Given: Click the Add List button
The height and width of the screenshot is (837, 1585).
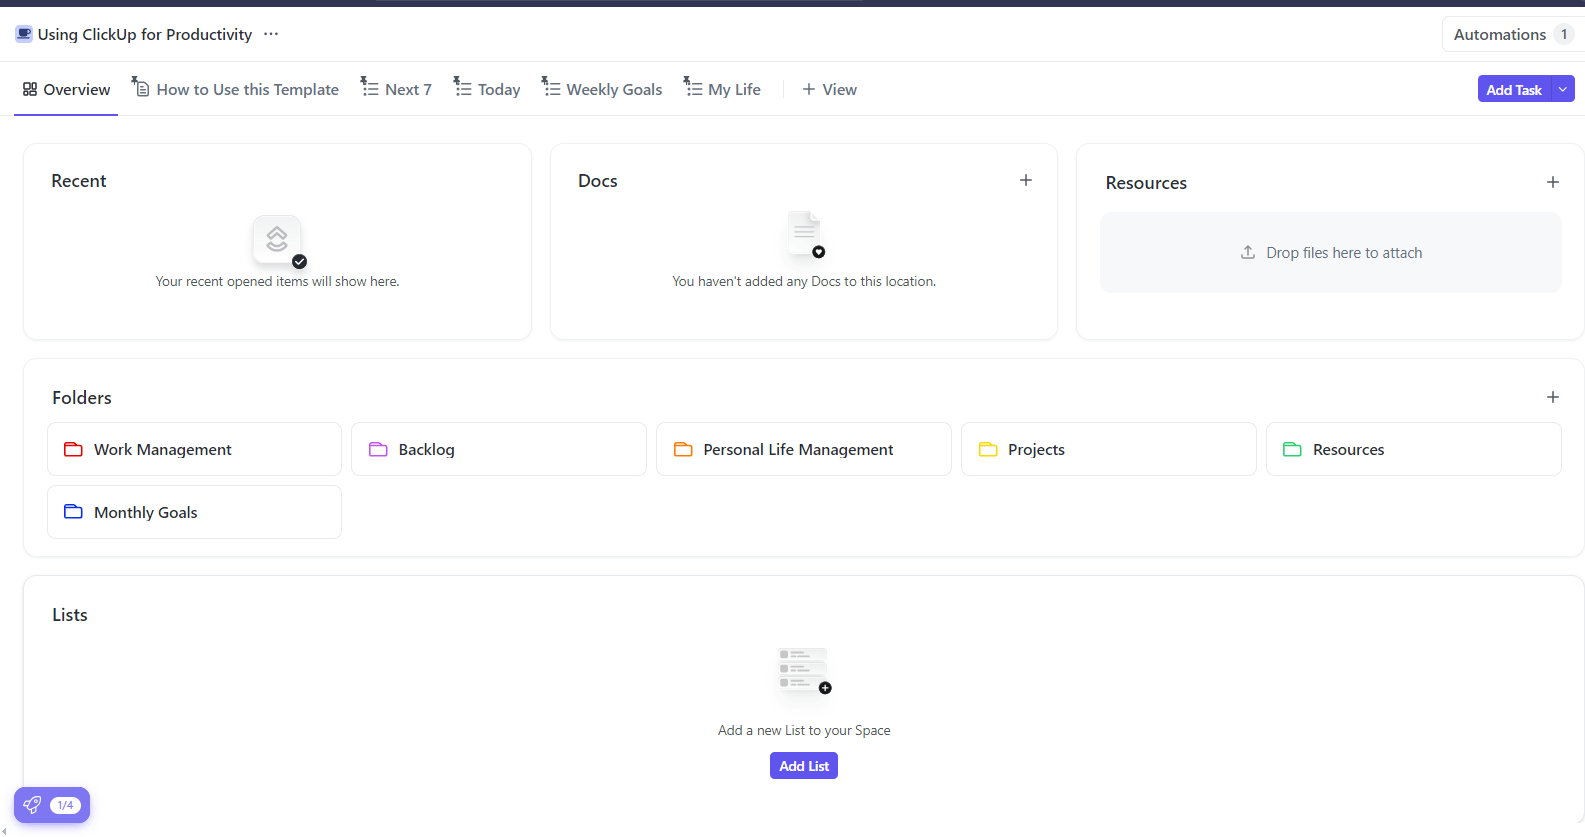Looking at the screenshot, I should [804, 766].
